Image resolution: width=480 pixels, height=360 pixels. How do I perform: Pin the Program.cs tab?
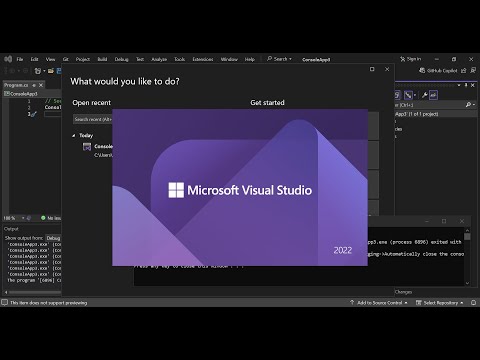(34, 85)
